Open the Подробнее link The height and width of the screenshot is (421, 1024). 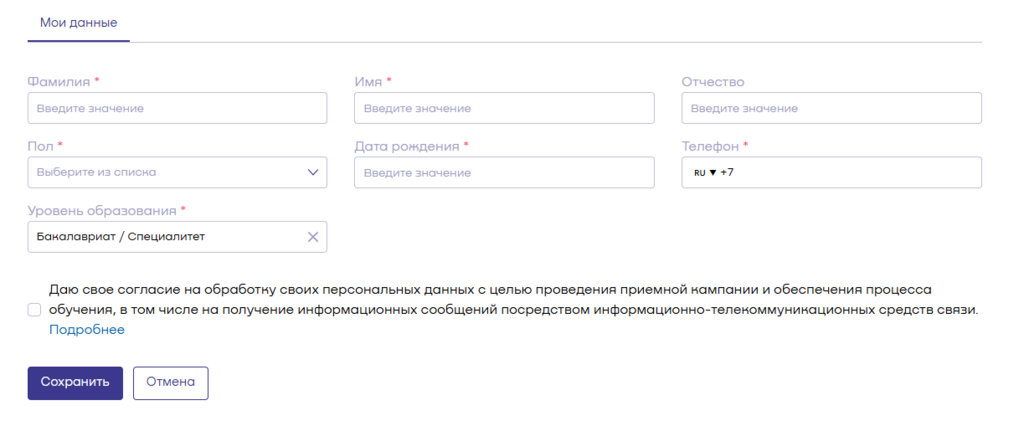pyautogui.click(x=87, y=330)
